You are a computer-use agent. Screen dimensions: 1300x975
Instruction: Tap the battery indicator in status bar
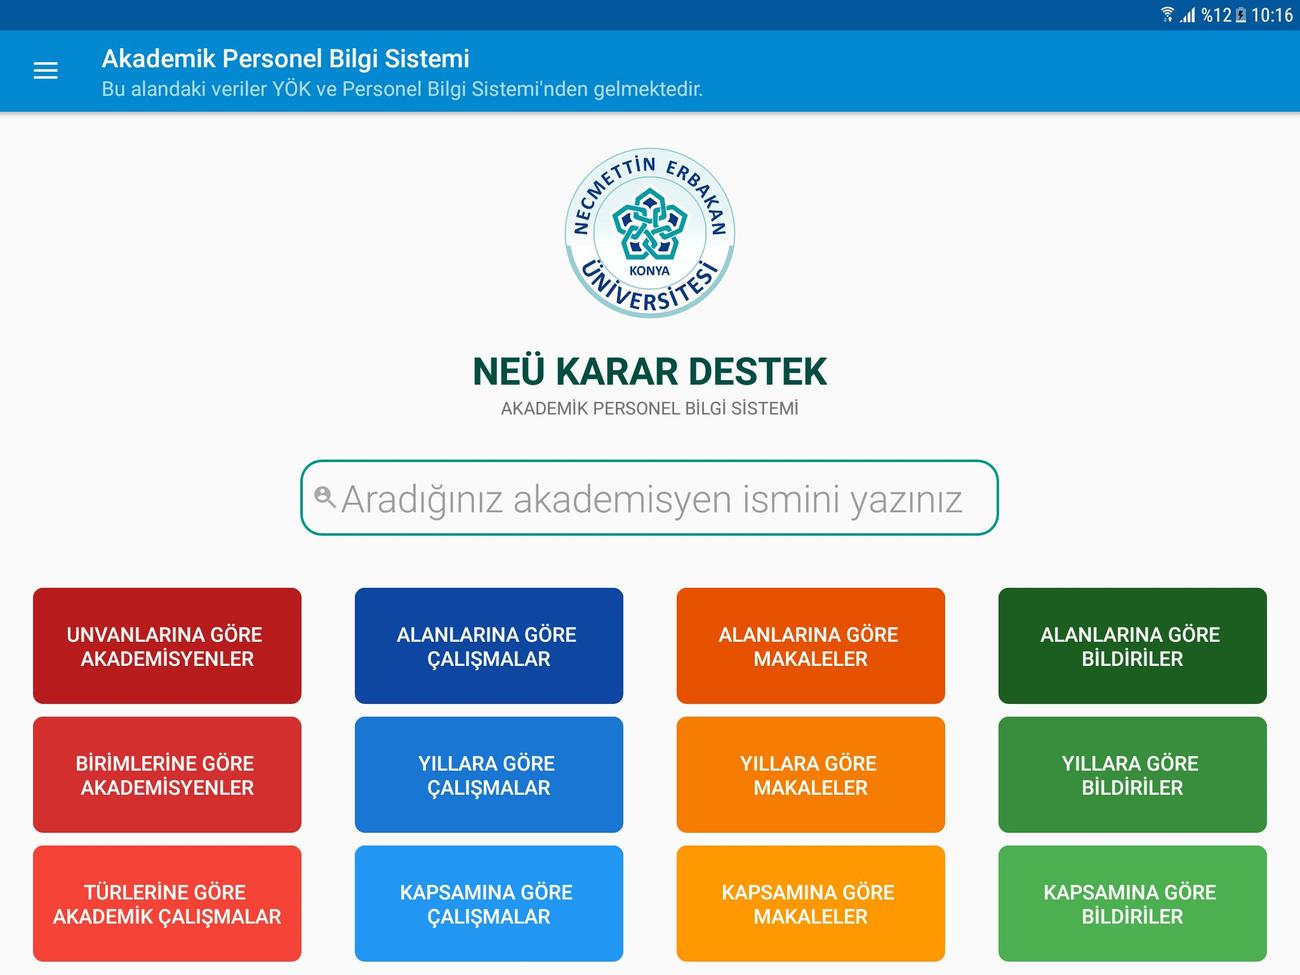[1241, 14]
